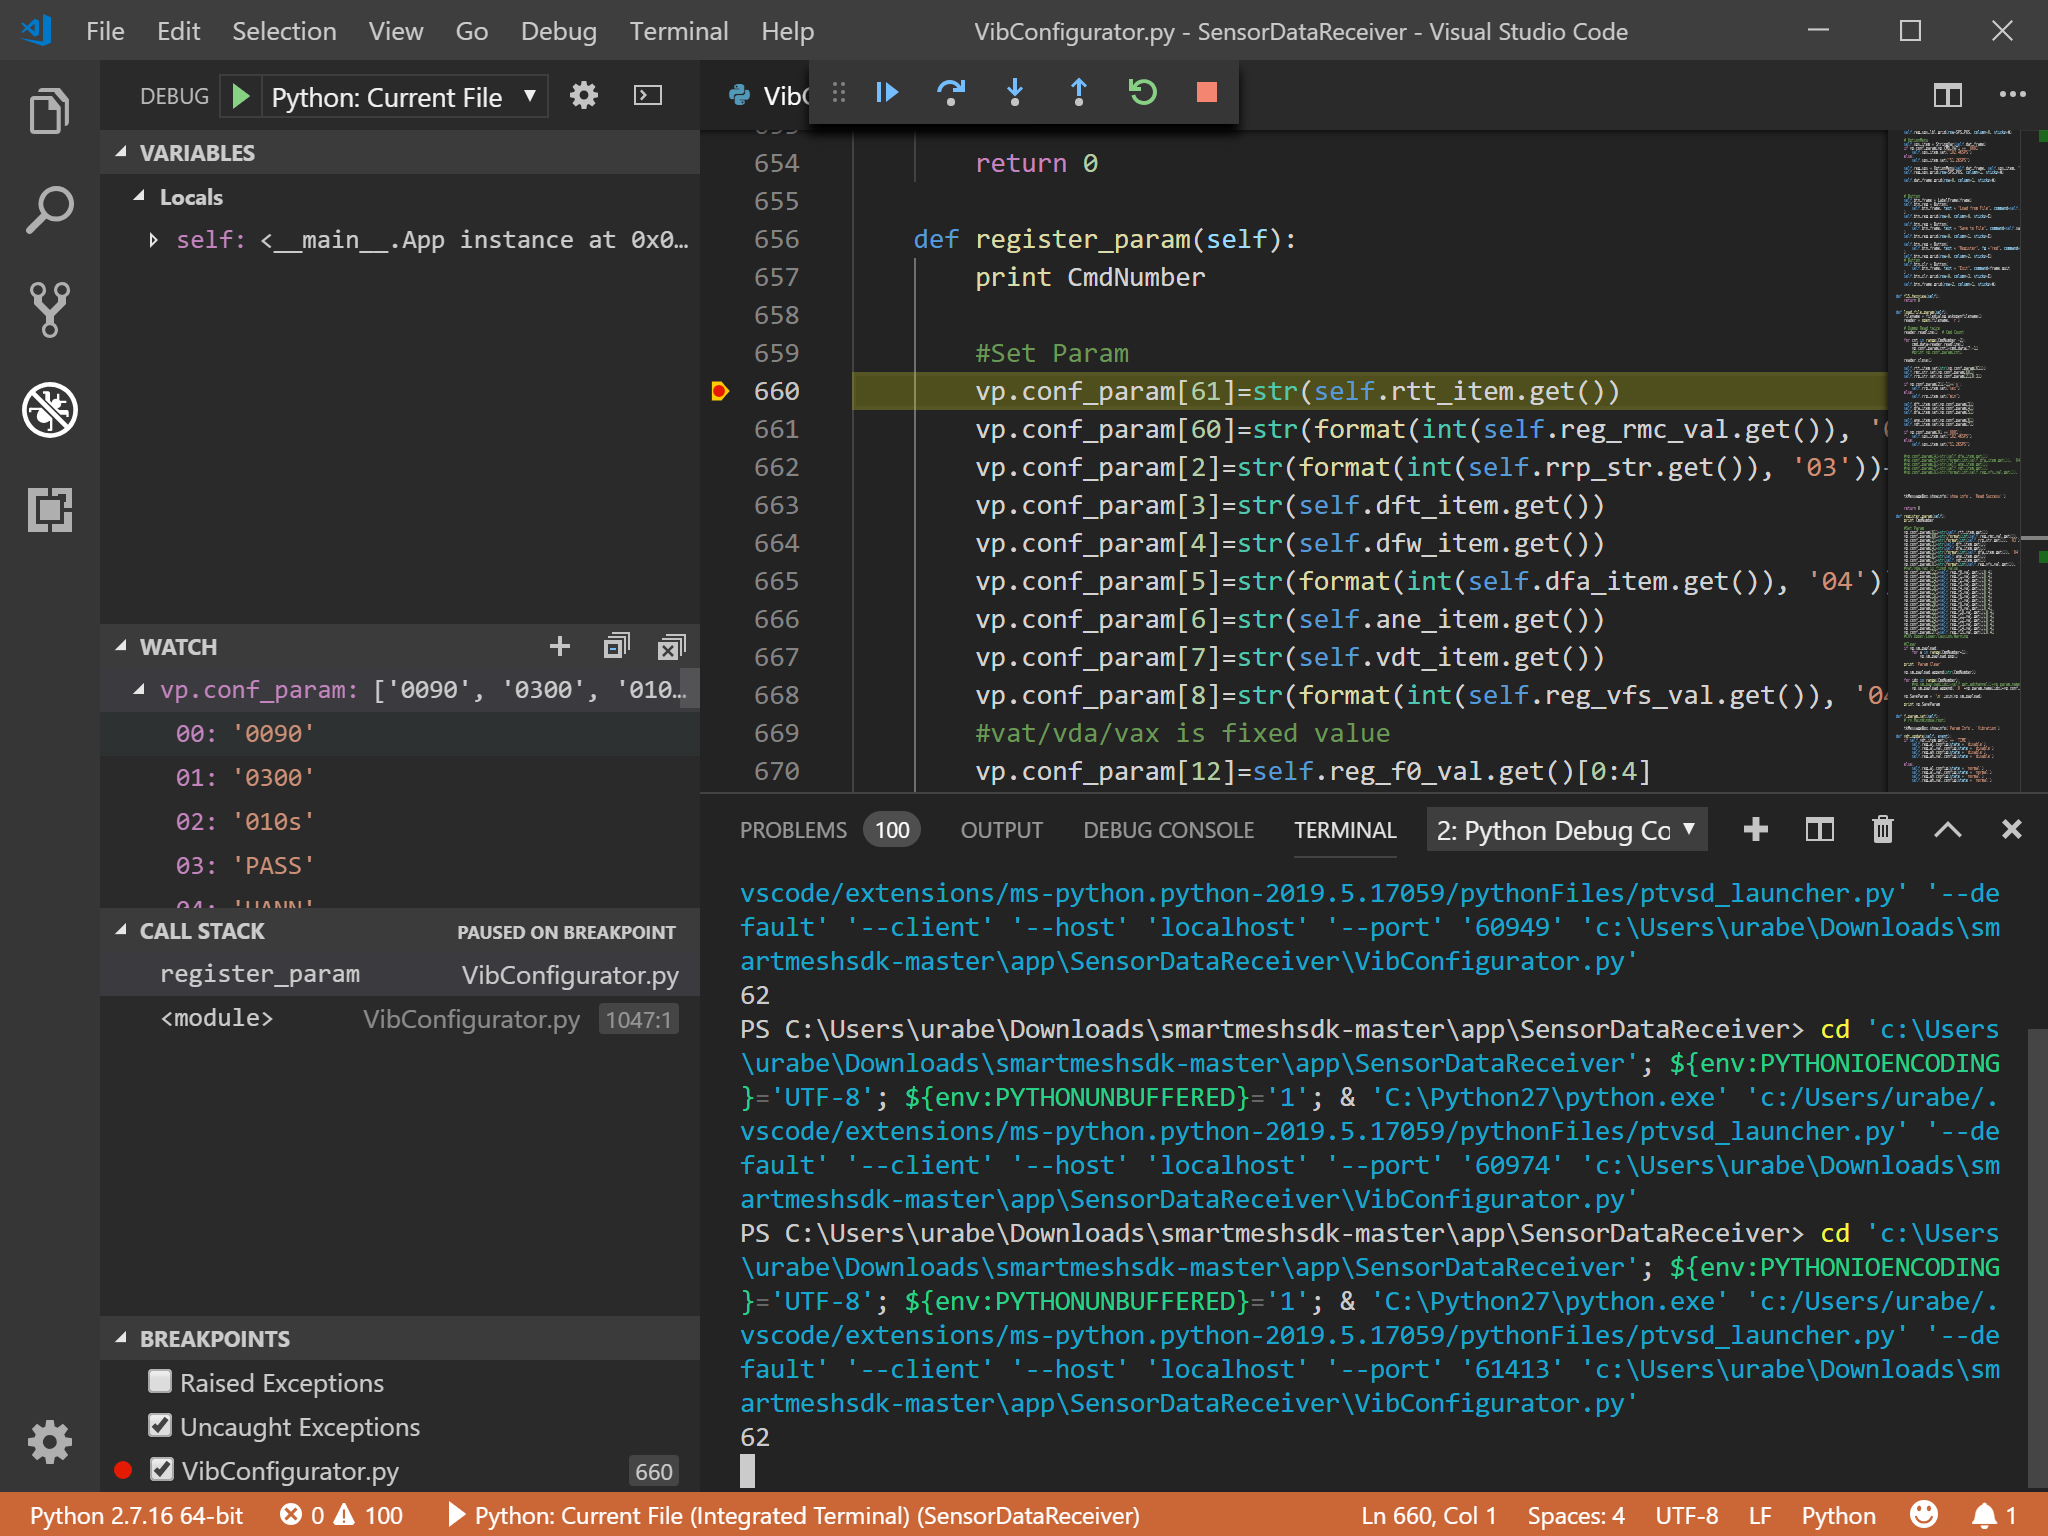Uncheck the VibConfigurator.py breakpoint
The width and height of the screenshot is (2048, 1536).
pyautogui.click(x=161, y=1470)
